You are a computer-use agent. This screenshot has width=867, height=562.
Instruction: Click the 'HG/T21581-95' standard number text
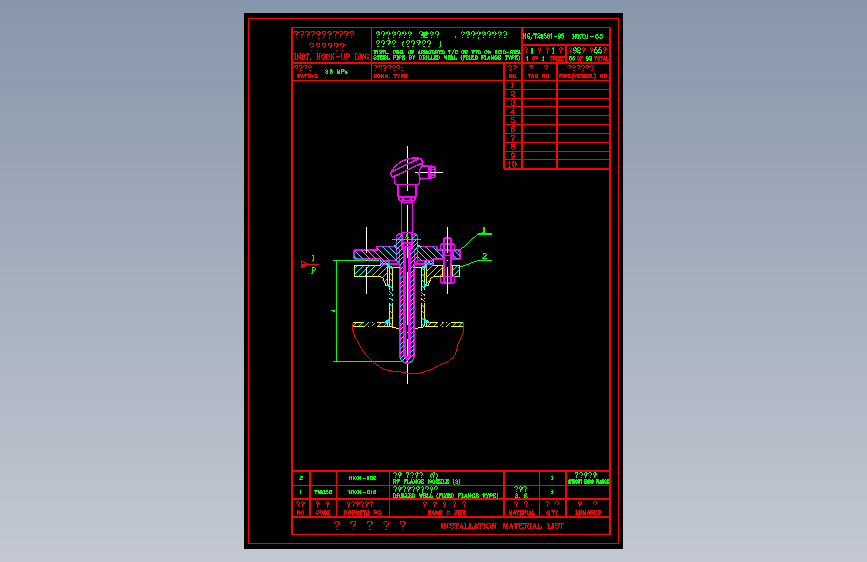pos(544,37)
